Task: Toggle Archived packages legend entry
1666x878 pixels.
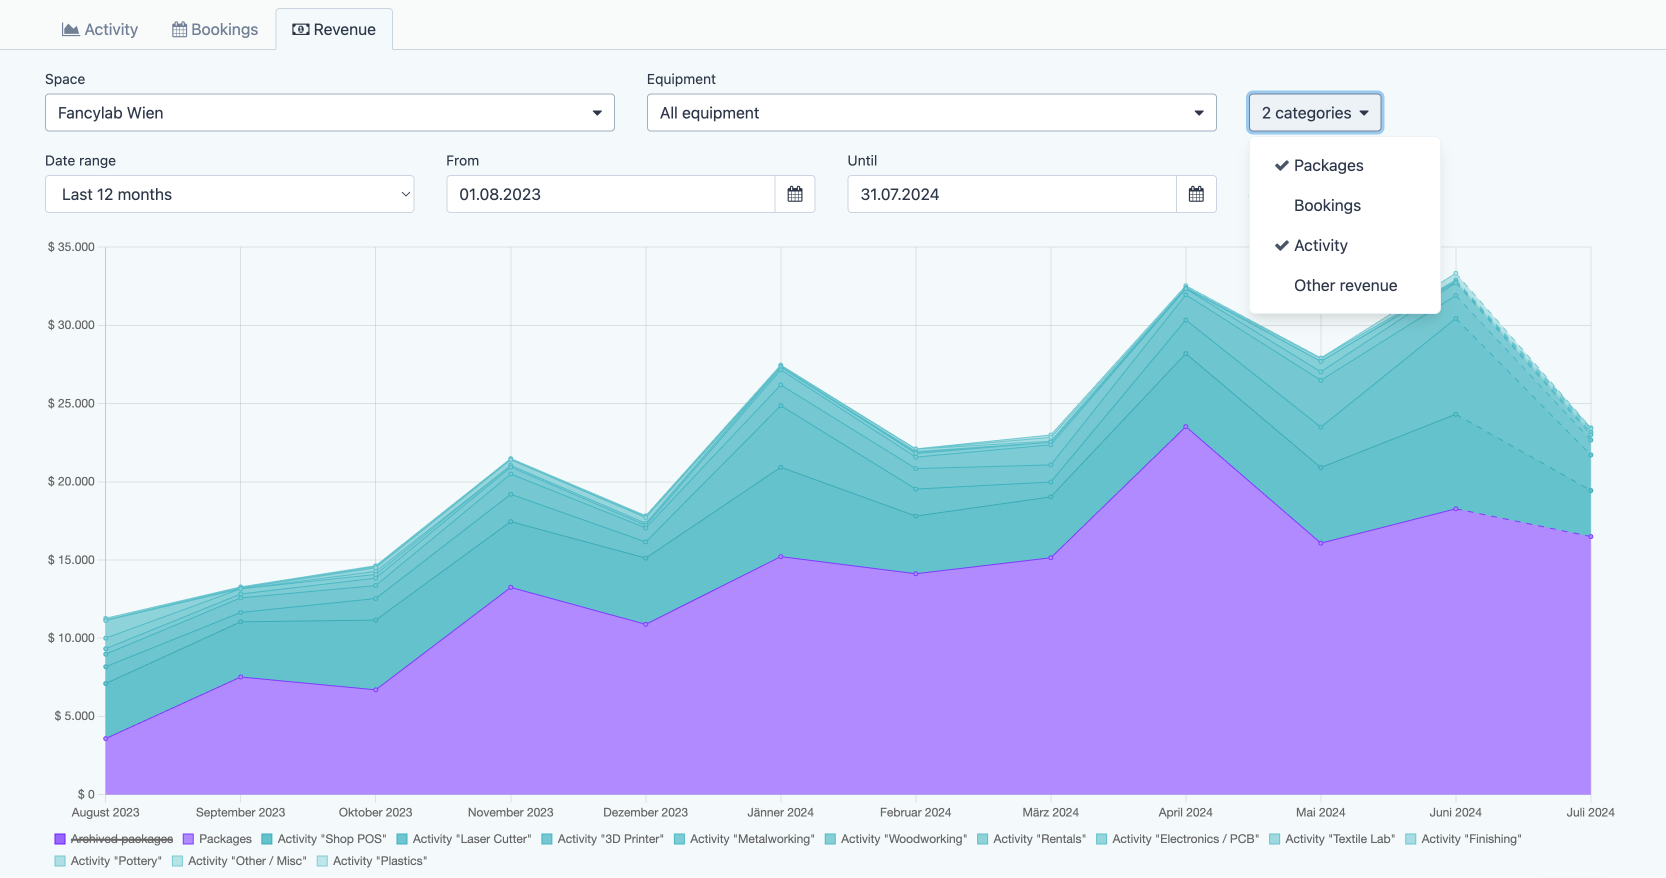Action: point(114,839)
